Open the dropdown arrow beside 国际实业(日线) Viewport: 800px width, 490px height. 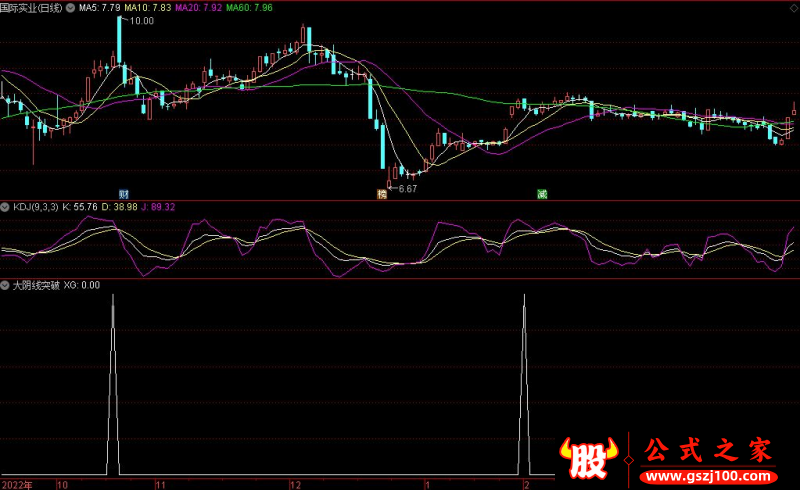coord(68,7)
